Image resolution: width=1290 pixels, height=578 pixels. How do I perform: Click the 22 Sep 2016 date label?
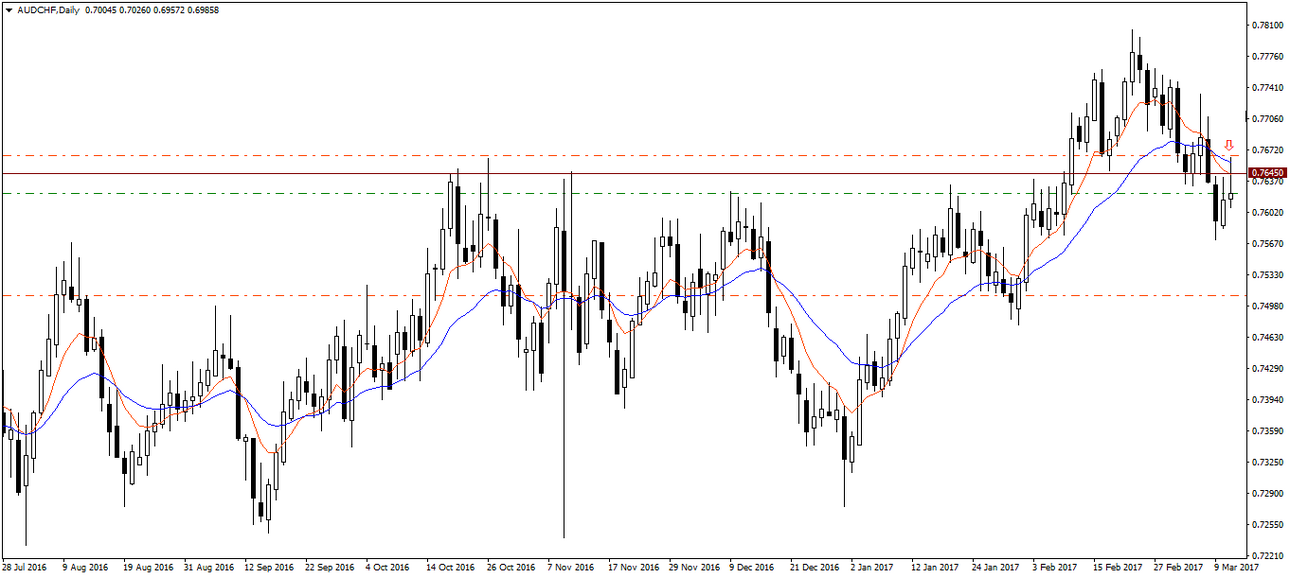pyautogui.click(x=329, y=567)
